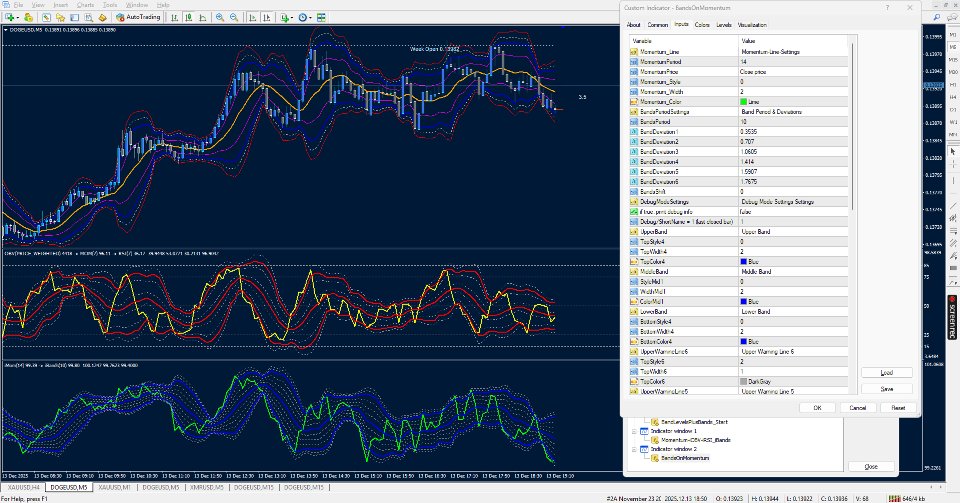Switch to the XAUUSD,M1 chart tab
The width and height of the screenshot is (960, 503).
click(114, 488)
